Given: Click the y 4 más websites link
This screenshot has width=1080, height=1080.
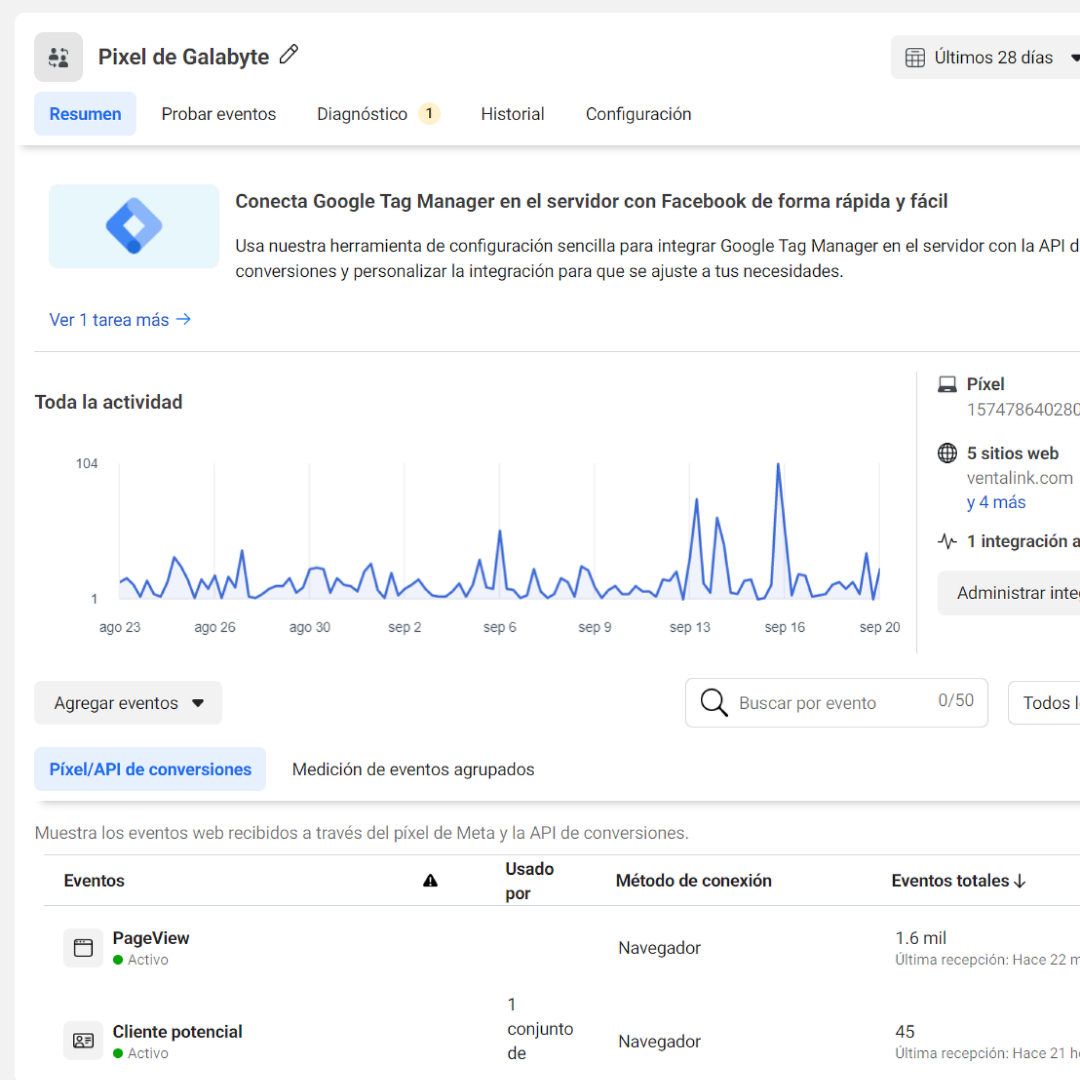Looking at the screenshot, I should [996, 502].
